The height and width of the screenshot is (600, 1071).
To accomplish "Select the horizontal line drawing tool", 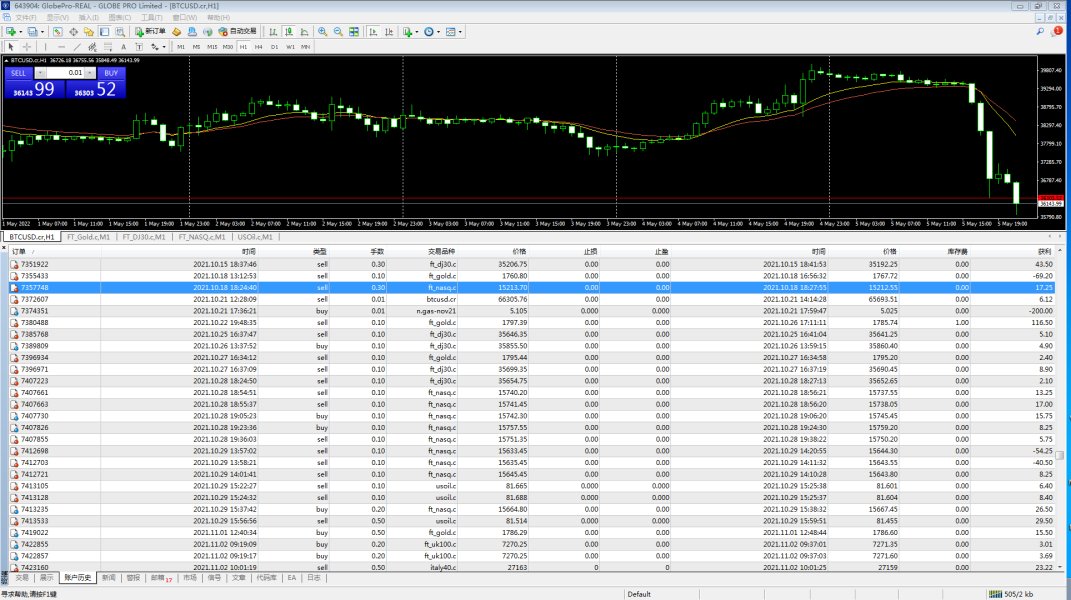I will (61, 46).
